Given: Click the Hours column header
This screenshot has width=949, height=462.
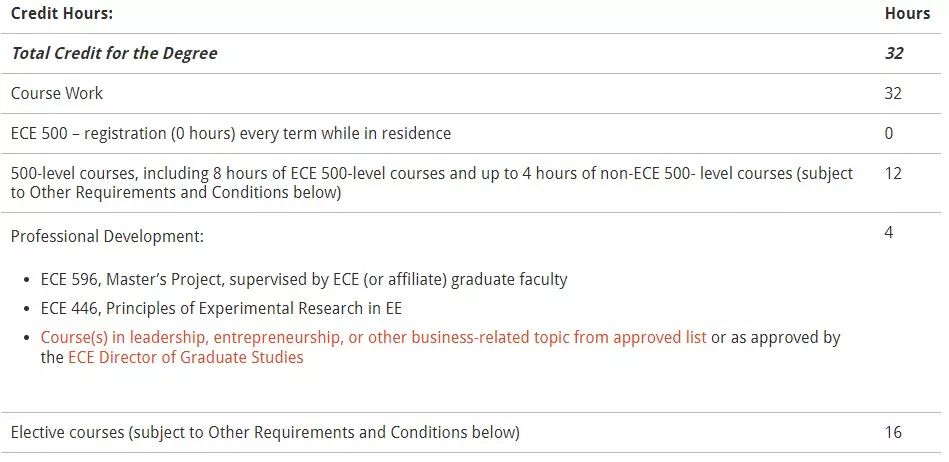Looking at the screenshot, I should pyautogui.click(x=907, y=13).
